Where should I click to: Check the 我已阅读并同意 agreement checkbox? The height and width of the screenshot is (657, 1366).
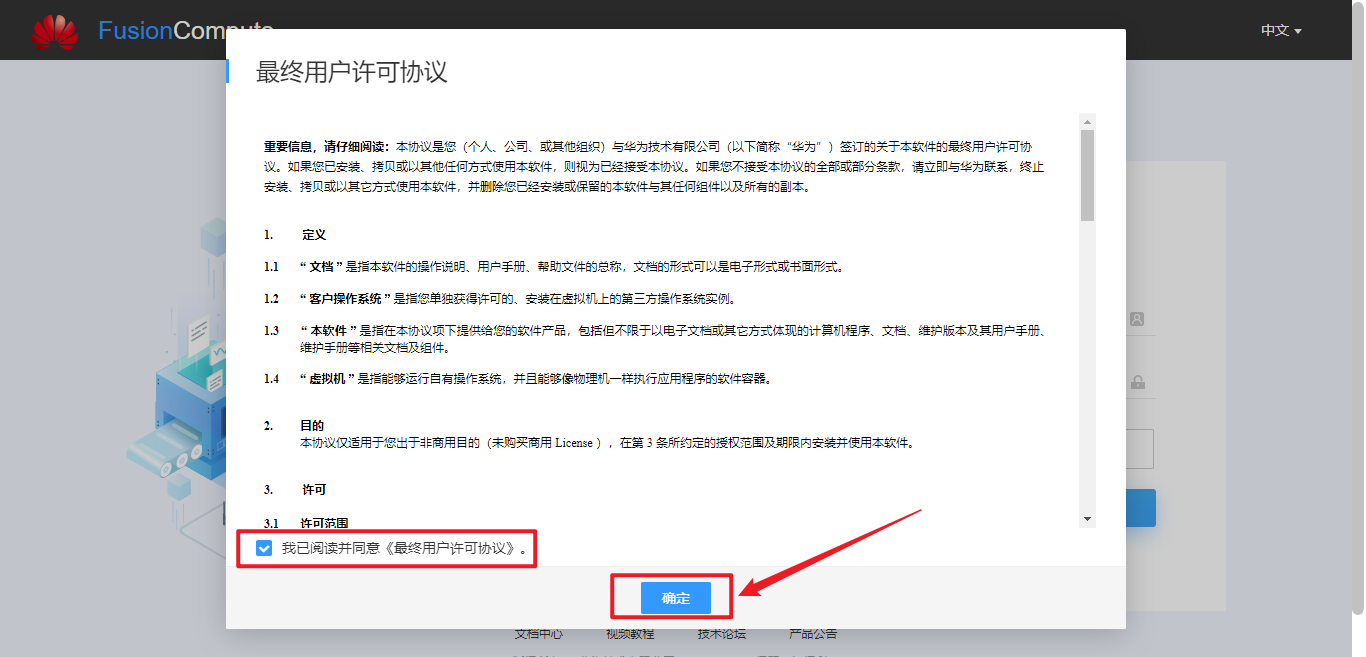(x=264, y=548)
